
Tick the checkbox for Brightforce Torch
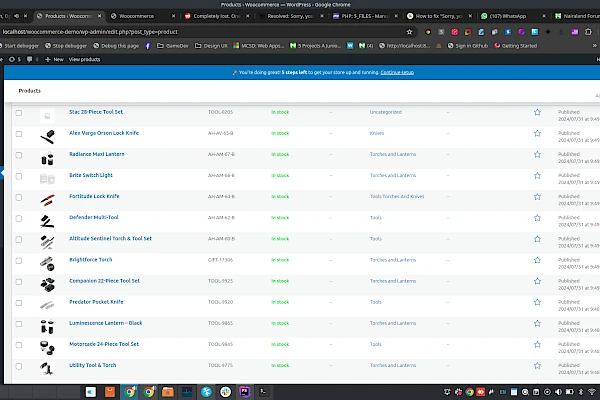18,260
